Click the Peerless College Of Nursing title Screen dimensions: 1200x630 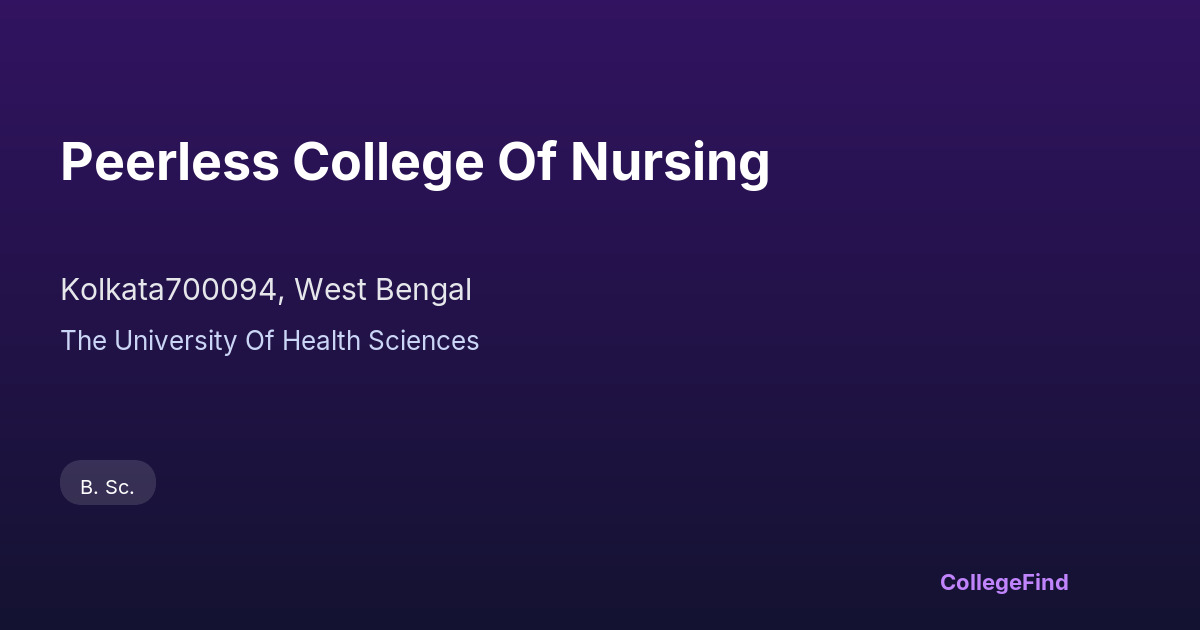[x=415, y=162]
